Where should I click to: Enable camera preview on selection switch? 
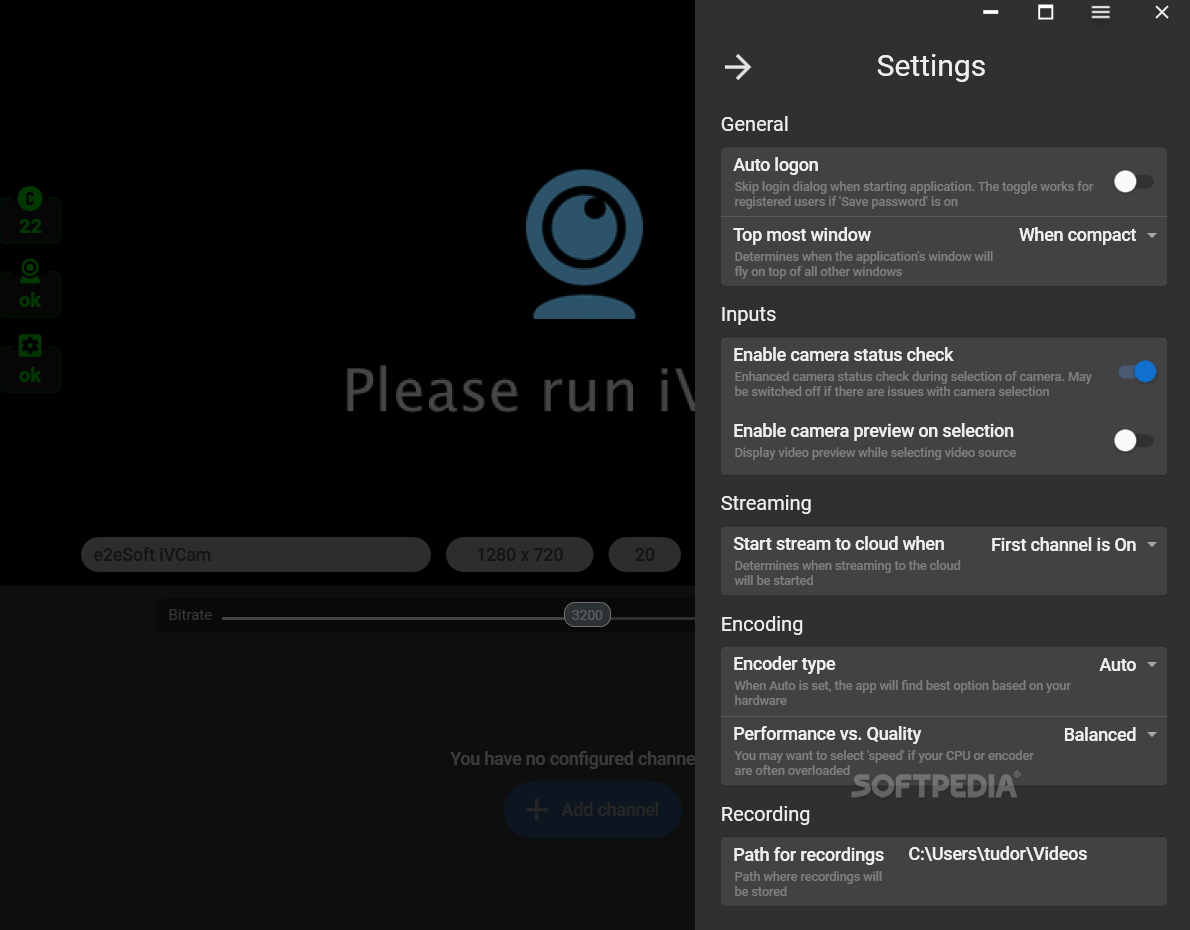1134,440
